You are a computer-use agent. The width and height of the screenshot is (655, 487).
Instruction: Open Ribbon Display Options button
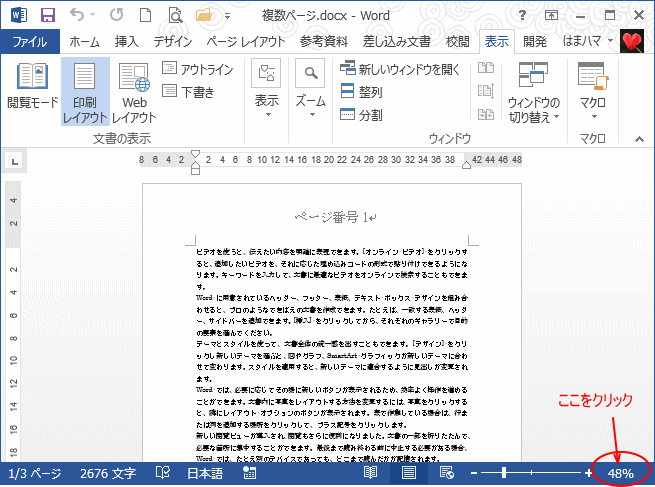tap(551, 16)
